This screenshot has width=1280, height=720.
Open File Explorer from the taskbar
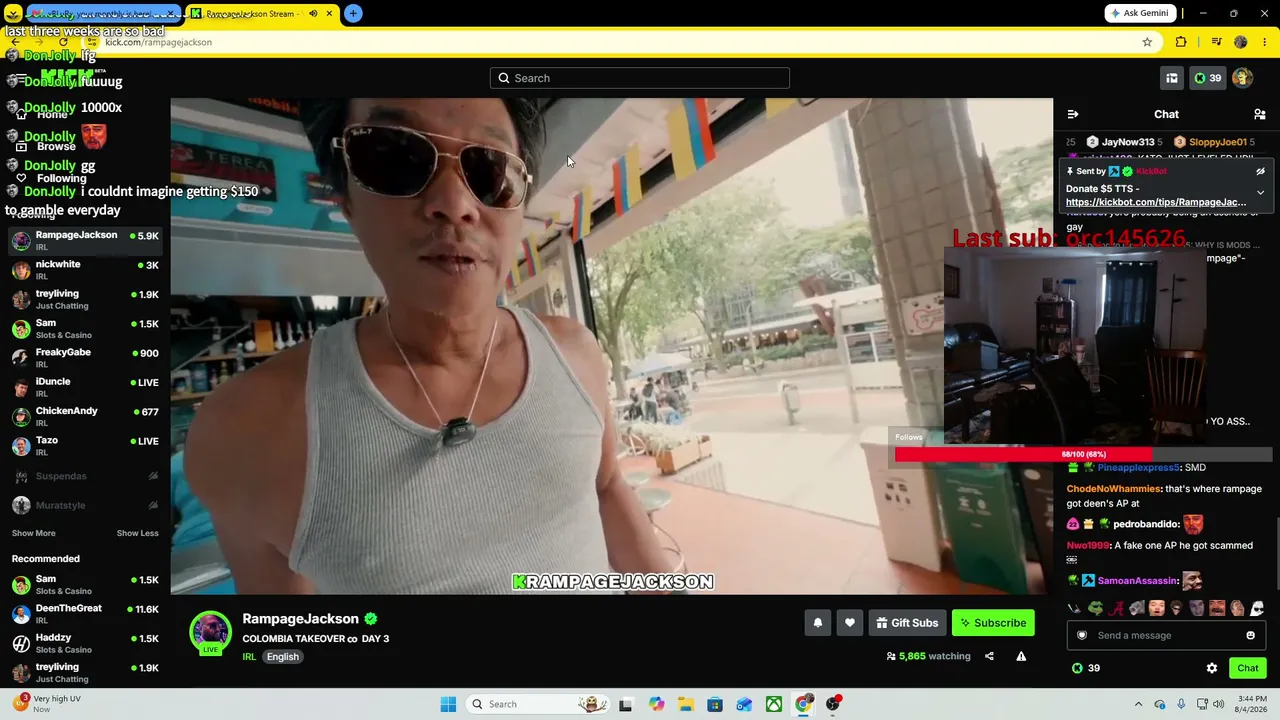pos(685,704)
